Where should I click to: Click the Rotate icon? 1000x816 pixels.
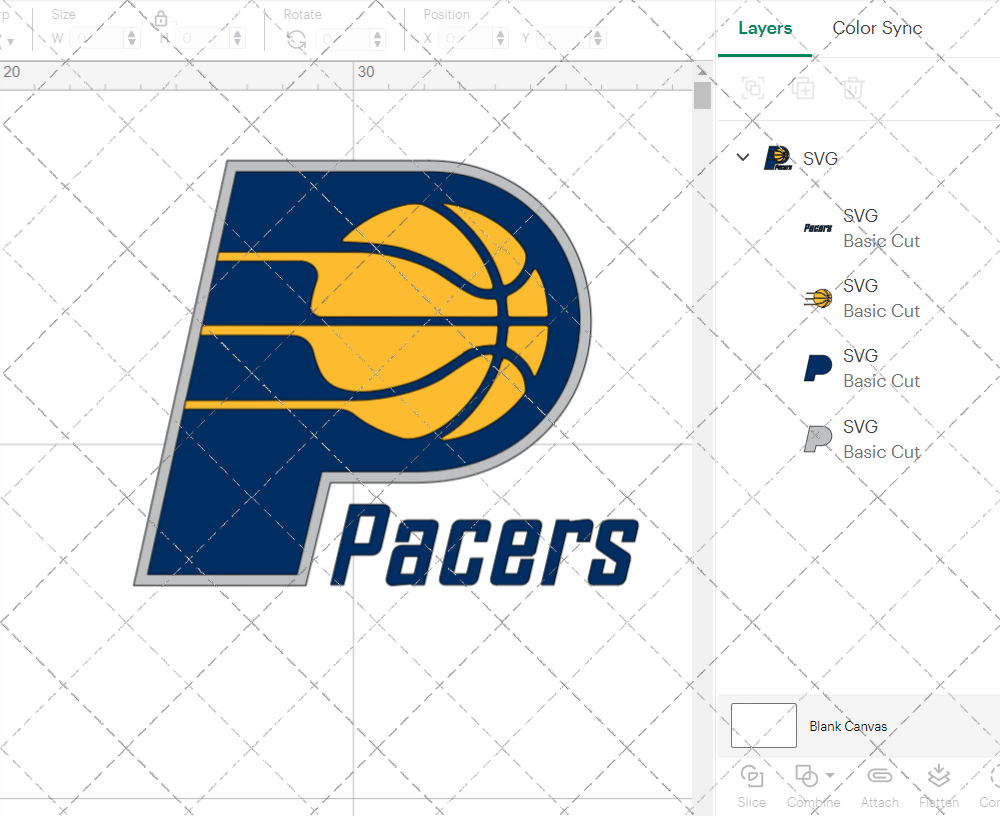(297, 40)
